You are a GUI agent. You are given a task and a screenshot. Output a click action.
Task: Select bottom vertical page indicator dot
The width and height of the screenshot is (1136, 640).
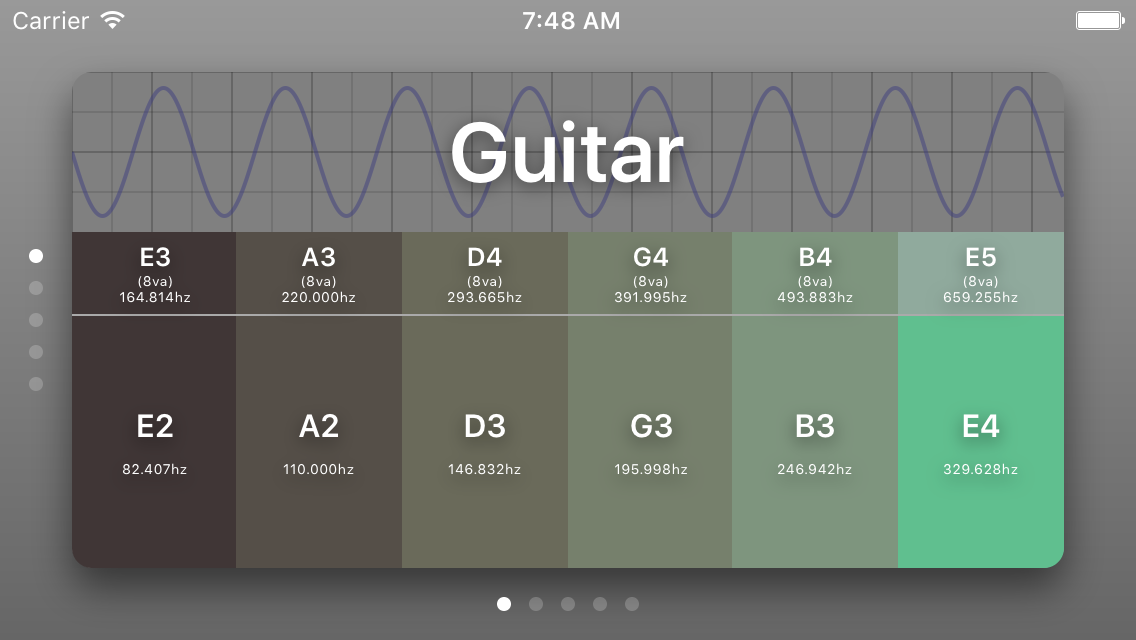coord(36,384)
